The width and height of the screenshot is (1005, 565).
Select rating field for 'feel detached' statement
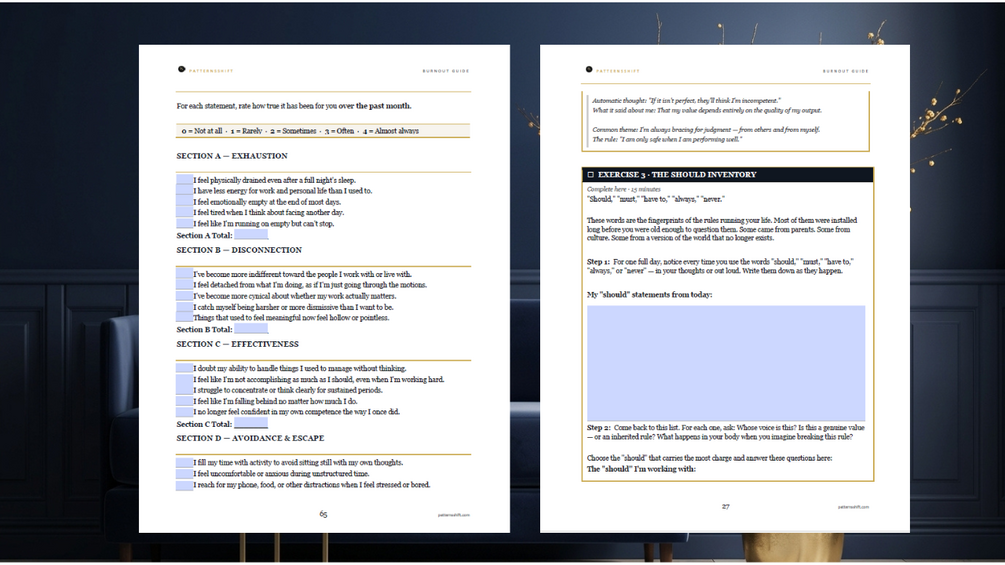(x=185, y=285)
